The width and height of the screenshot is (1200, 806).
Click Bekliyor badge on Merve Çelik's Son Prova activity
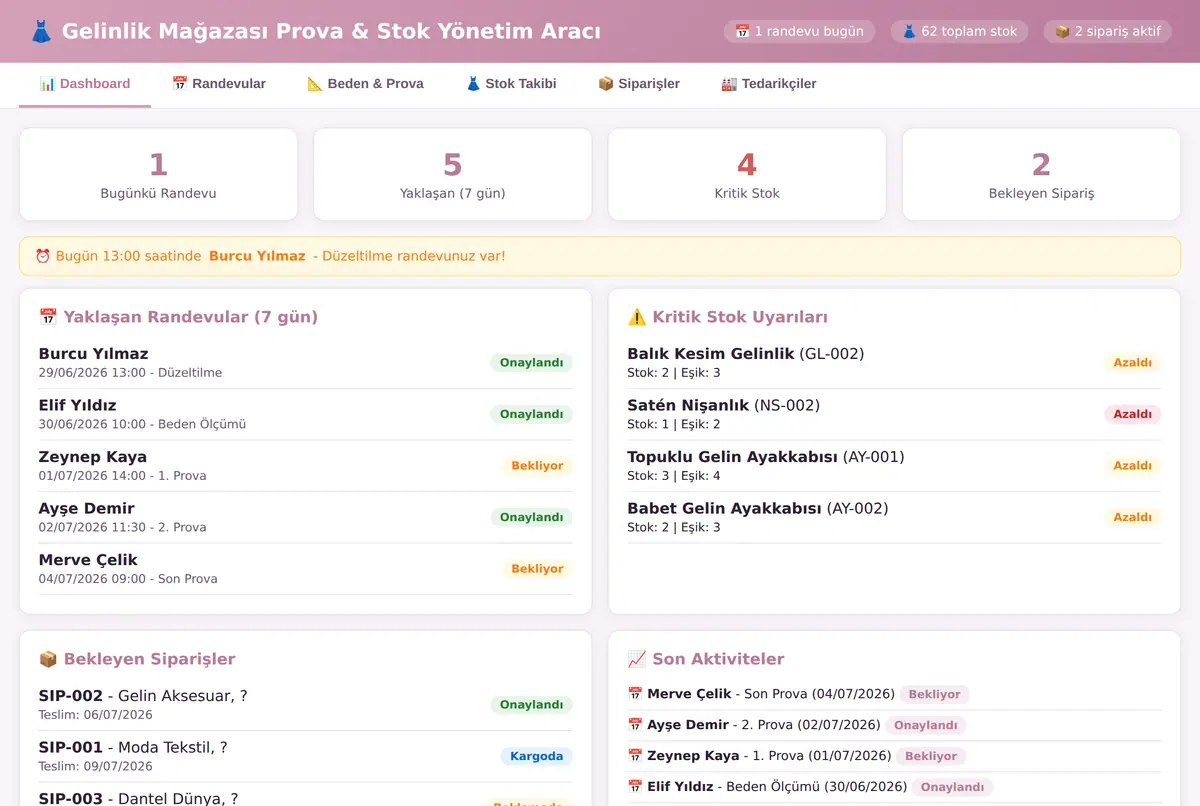pos(934,694)
